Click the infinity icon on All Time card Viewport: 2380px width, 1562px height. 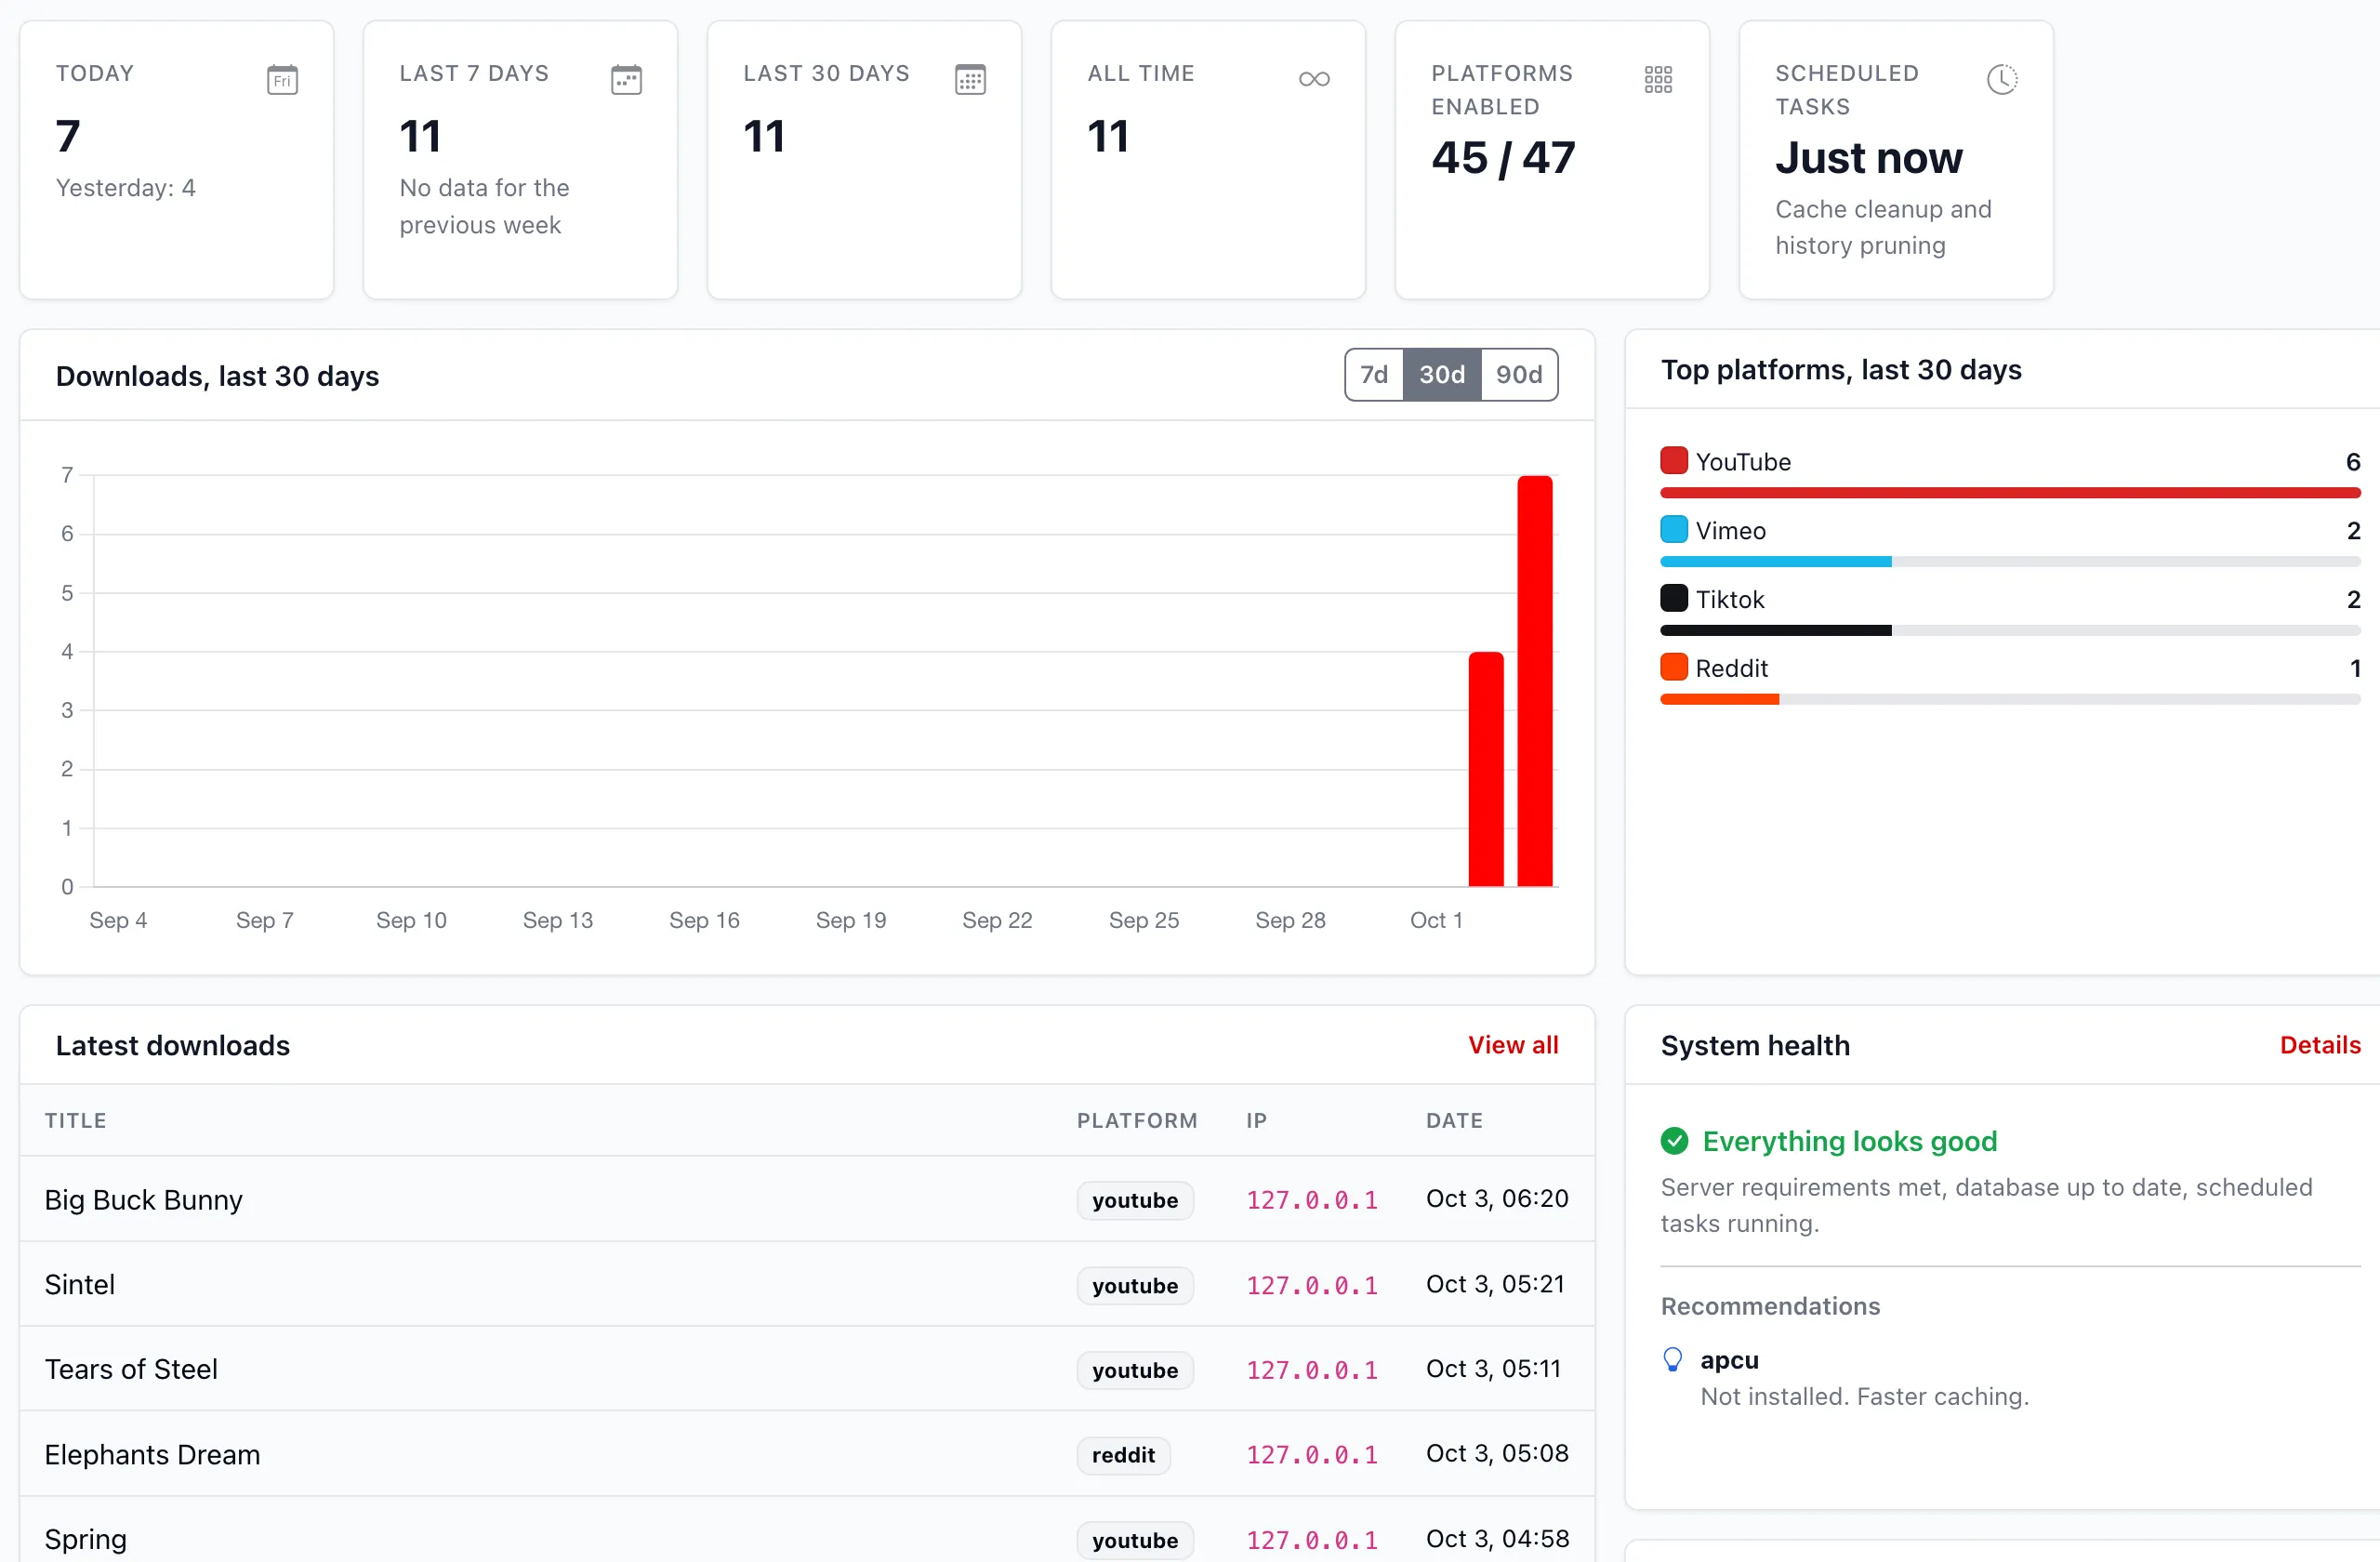[1314, 79]
